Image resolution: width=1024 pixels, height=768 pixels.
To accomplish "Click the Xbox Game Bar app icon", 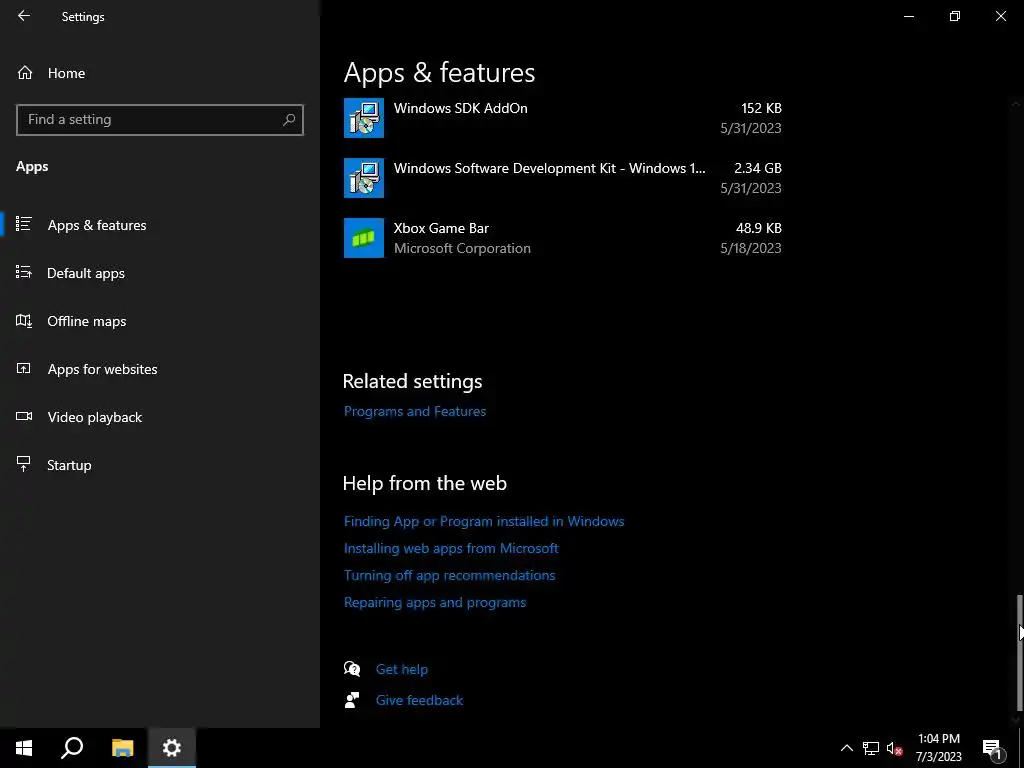I will (364, 238).
